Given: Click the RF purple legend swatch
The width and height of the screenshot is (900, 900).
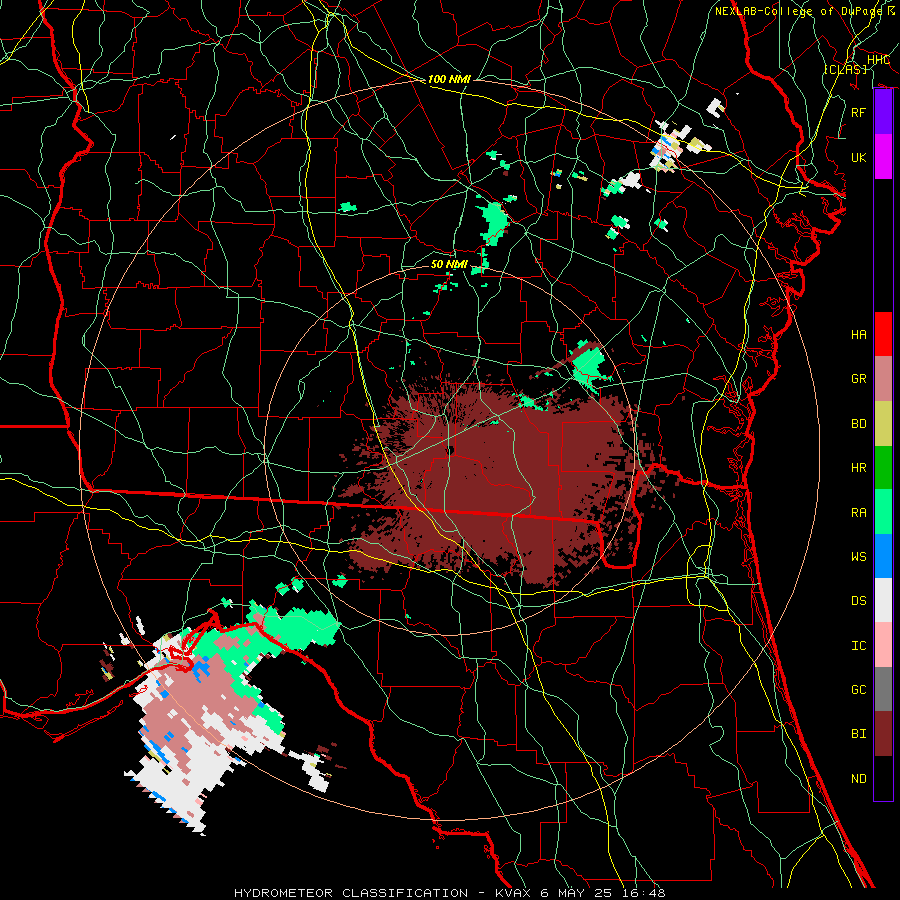Looking at the screenshot, I should 883,112.
